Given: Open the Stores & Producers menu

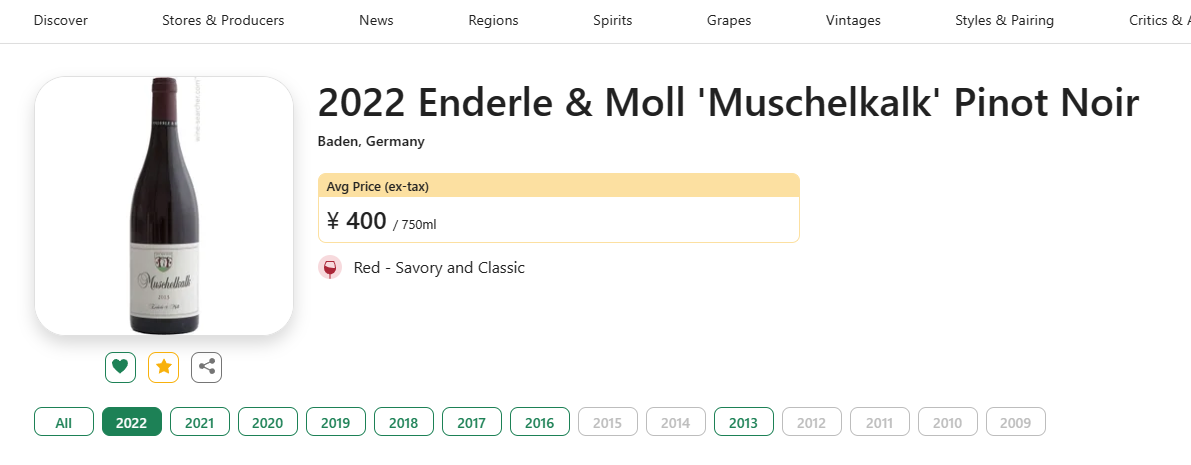Looking at the screenshot, I should click(223, 21).
